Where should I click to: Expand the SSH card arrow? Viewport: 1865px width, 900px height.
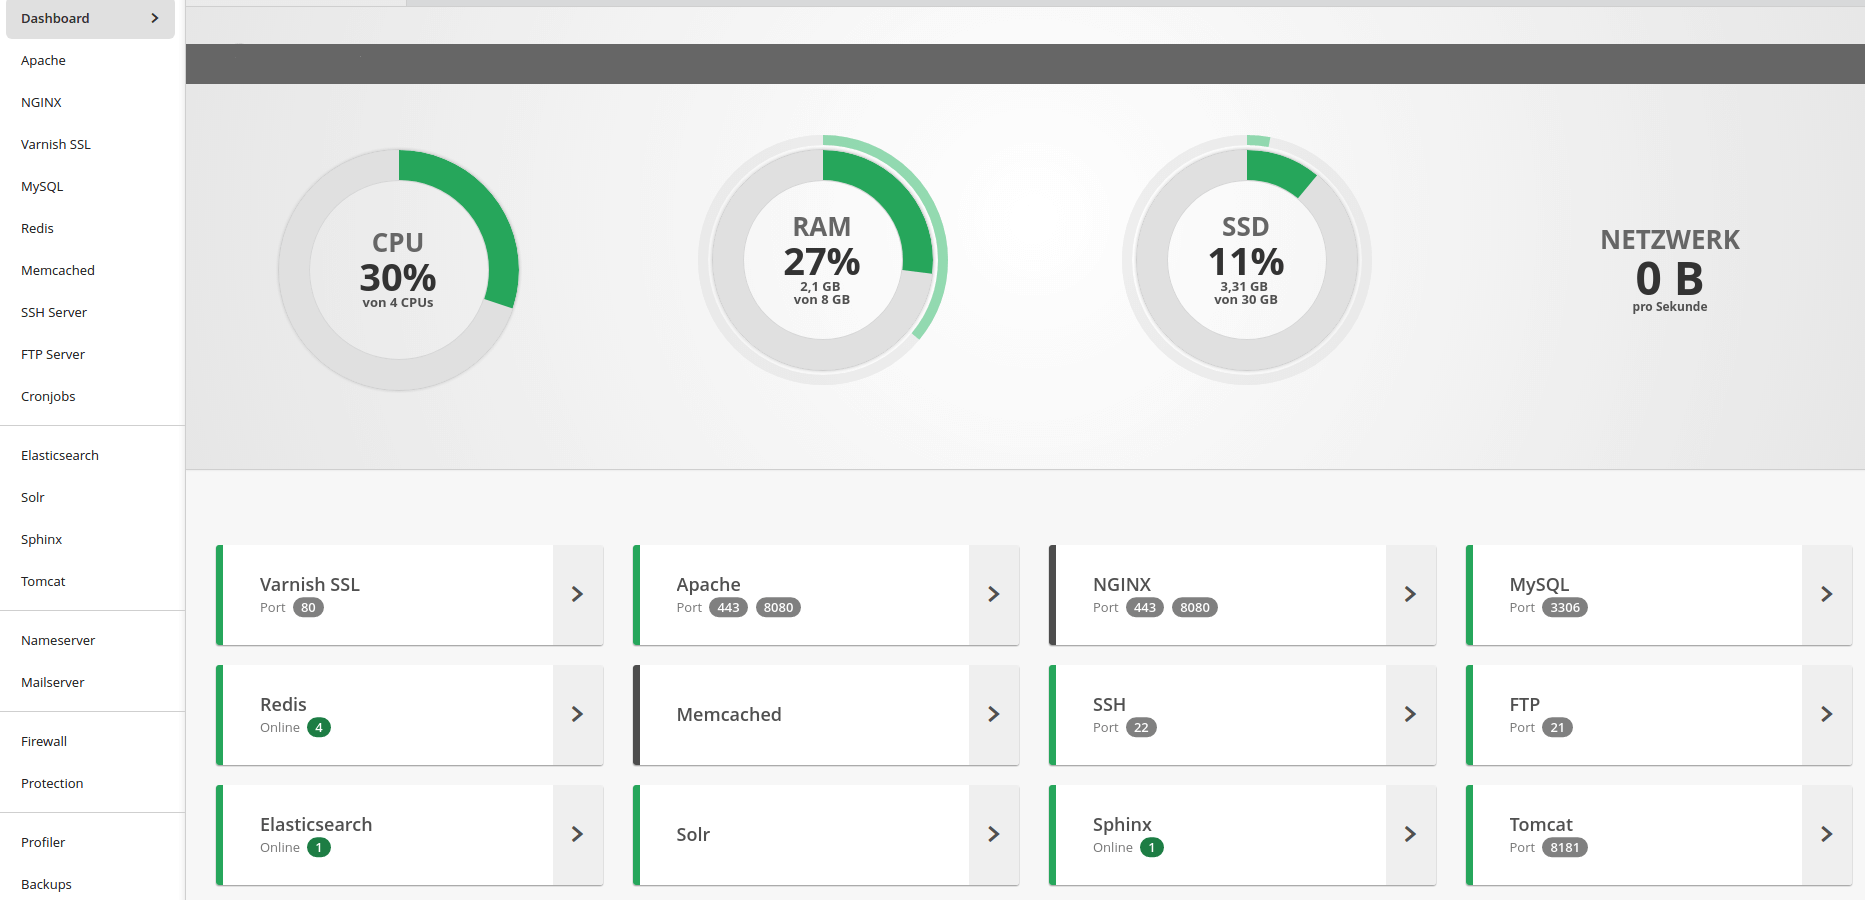point(1411,714)
